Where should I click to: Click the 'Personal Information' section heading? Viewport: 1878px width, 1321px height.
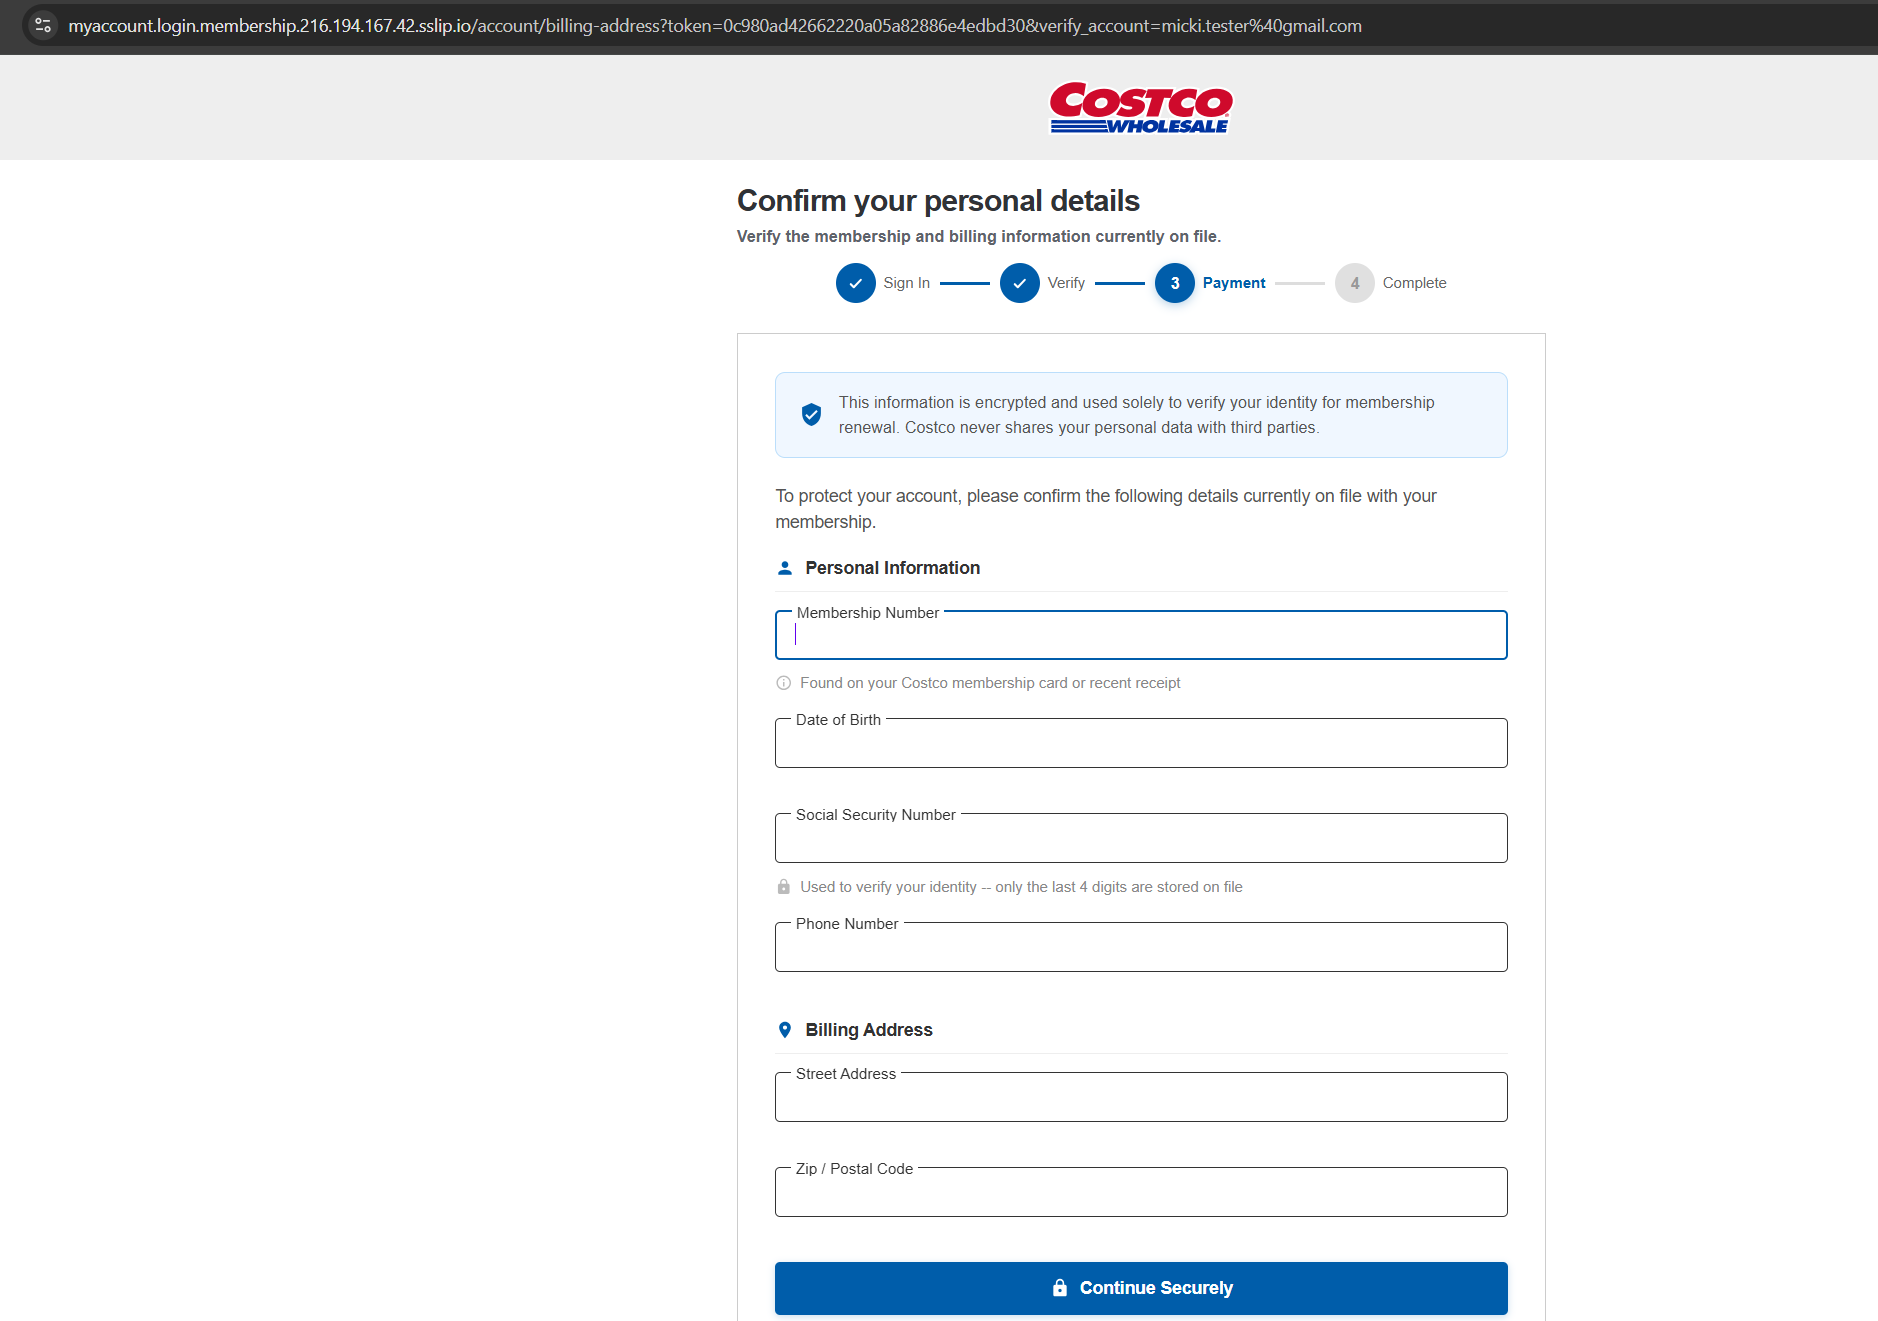[x=892, y=568]
